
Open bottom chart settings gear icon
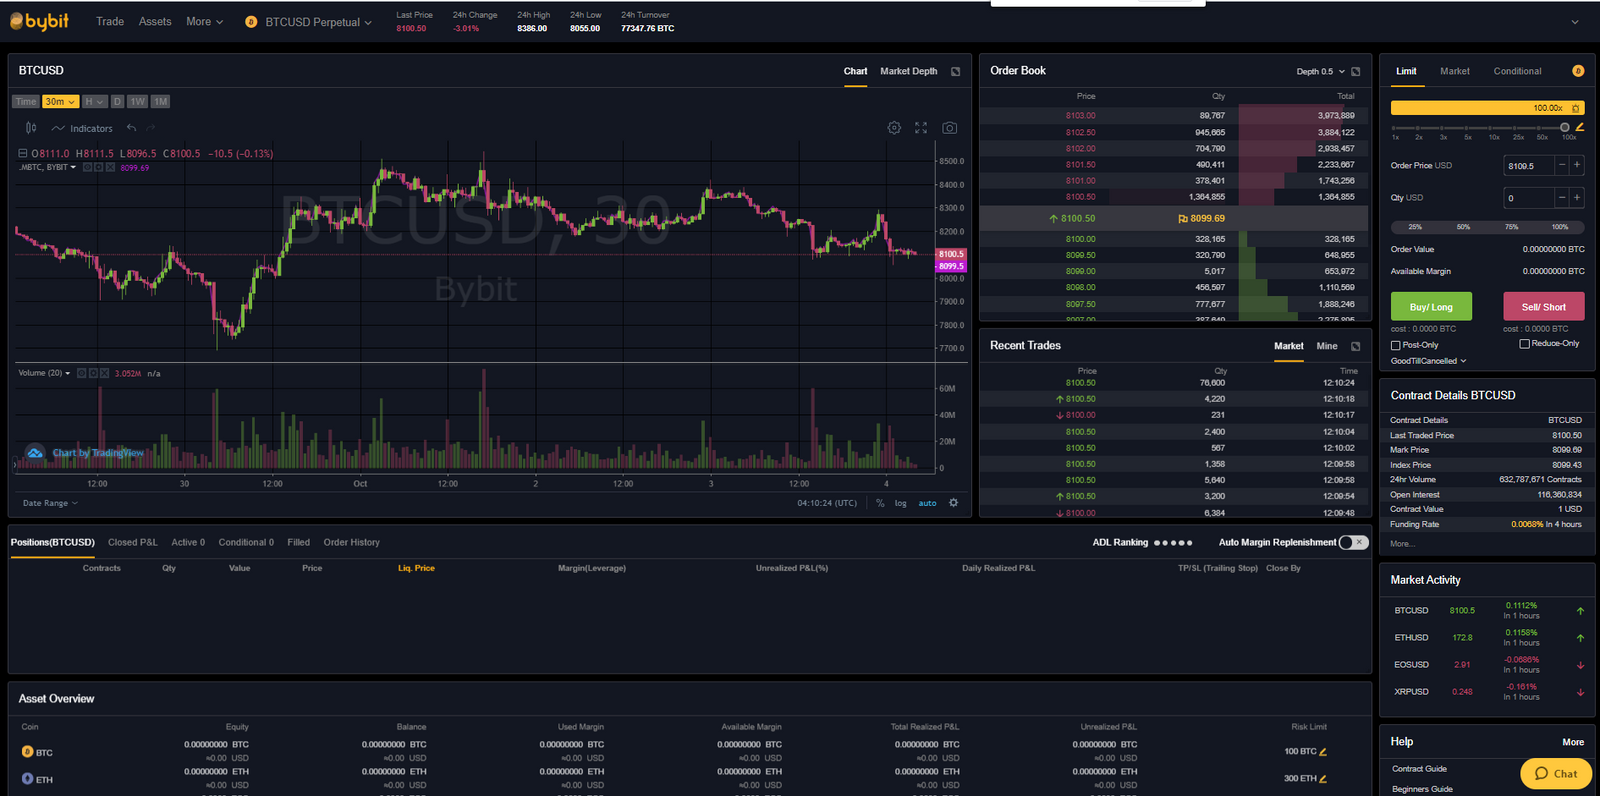coord(953,503)
